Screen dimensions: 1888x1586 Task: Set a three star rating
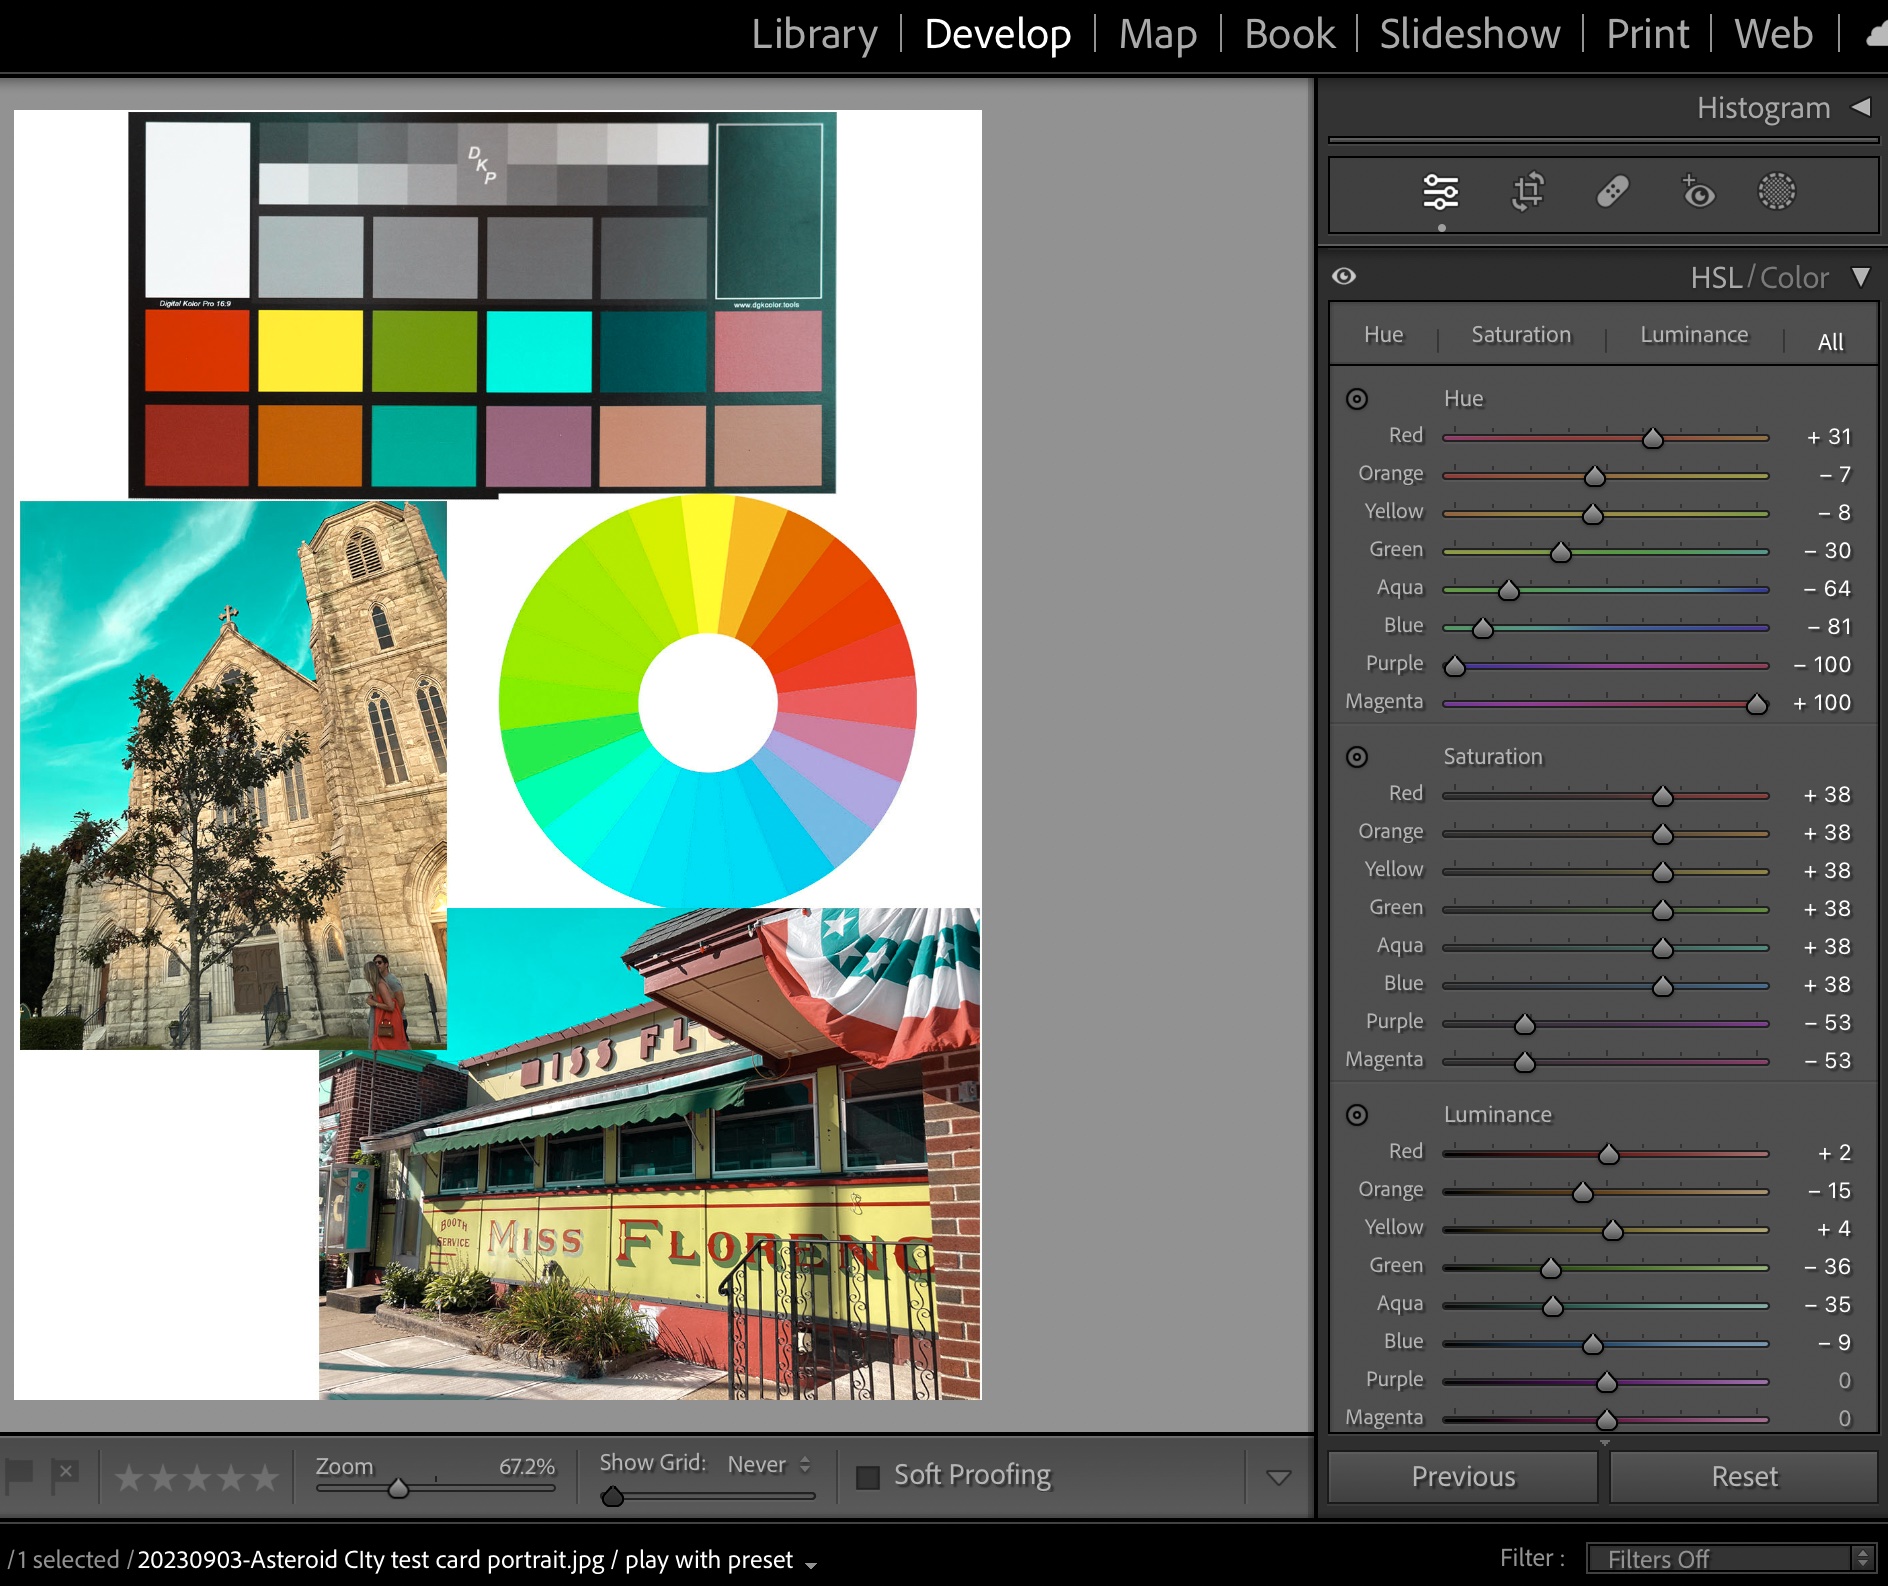tap(197, 1477)
